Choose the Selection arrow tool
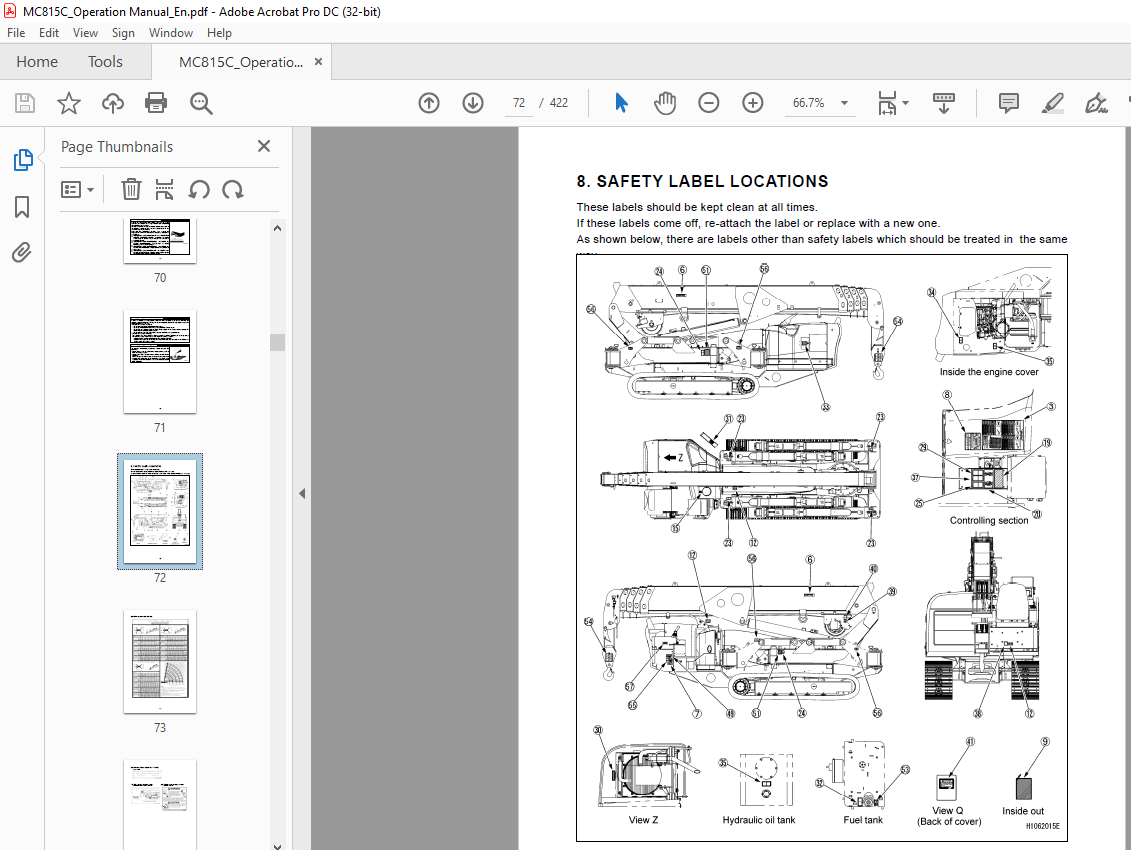Viewport: 1131px width, 850px height. (x=621, y=103)
